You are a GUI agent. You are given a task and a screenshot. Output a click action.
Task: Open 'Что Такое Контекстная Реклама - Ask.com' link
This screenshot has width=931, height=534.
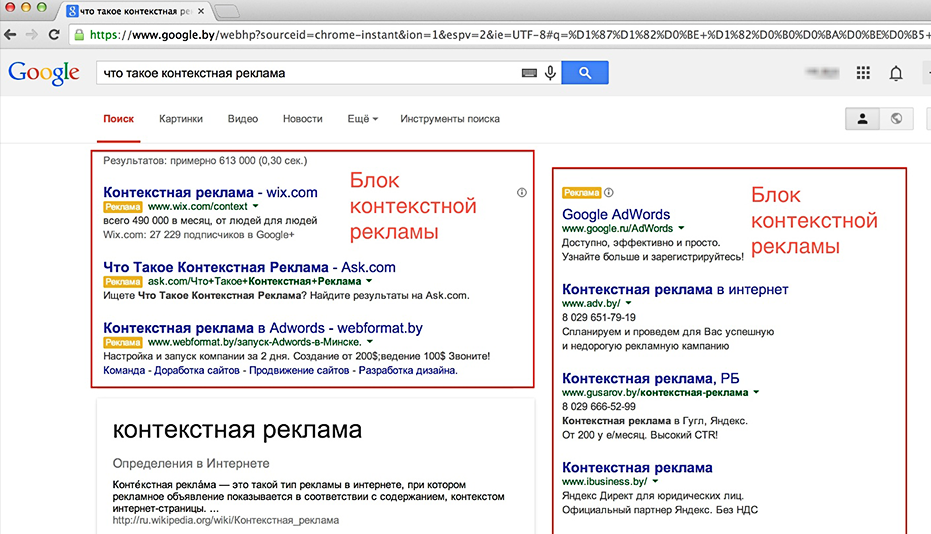click(249, 267)
